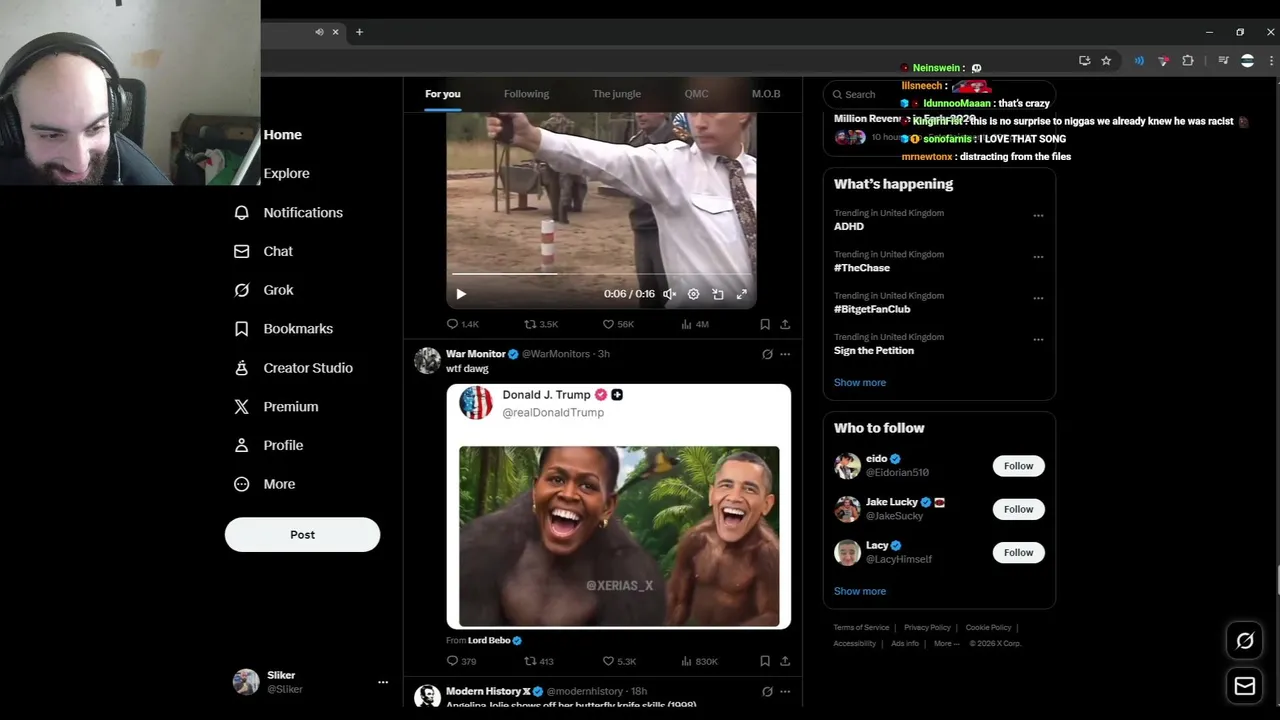Open Profile in the sidebar
The width and height of the screenshot is (1280, 720).
tap(268, 445)
